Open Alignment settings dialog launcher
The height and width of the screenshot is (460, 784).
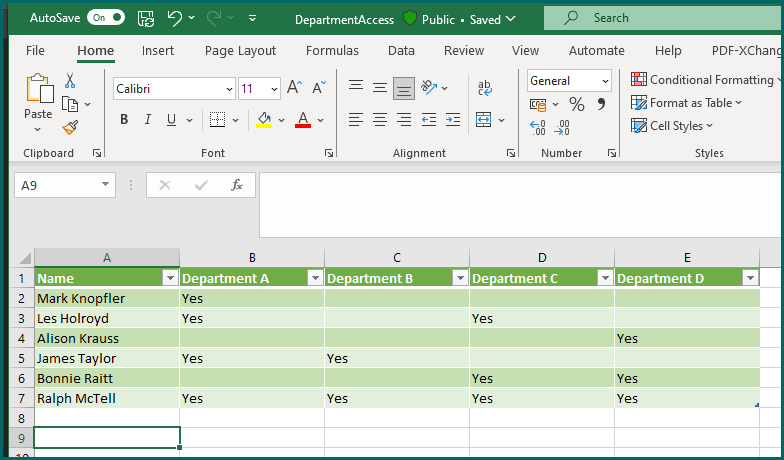(x=510, y=154)
